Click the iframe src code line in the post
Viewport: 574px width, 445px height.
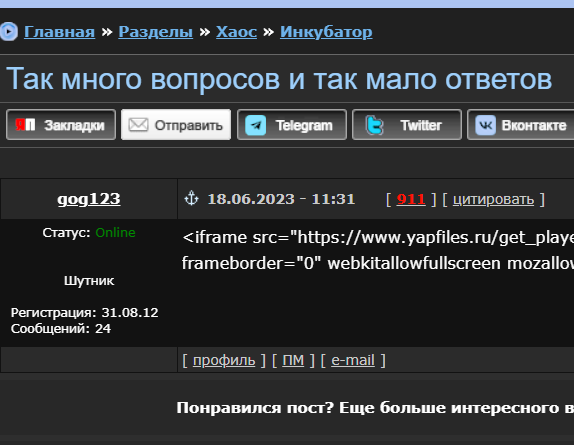click(378, 238)
